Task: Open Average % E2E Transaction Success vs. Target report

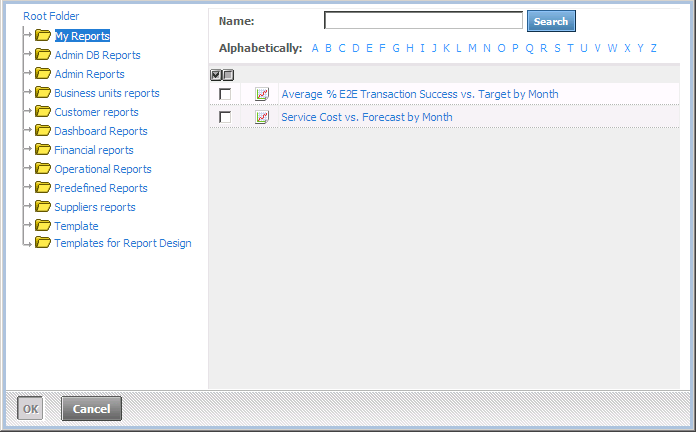Action: (x=420, y=94)
